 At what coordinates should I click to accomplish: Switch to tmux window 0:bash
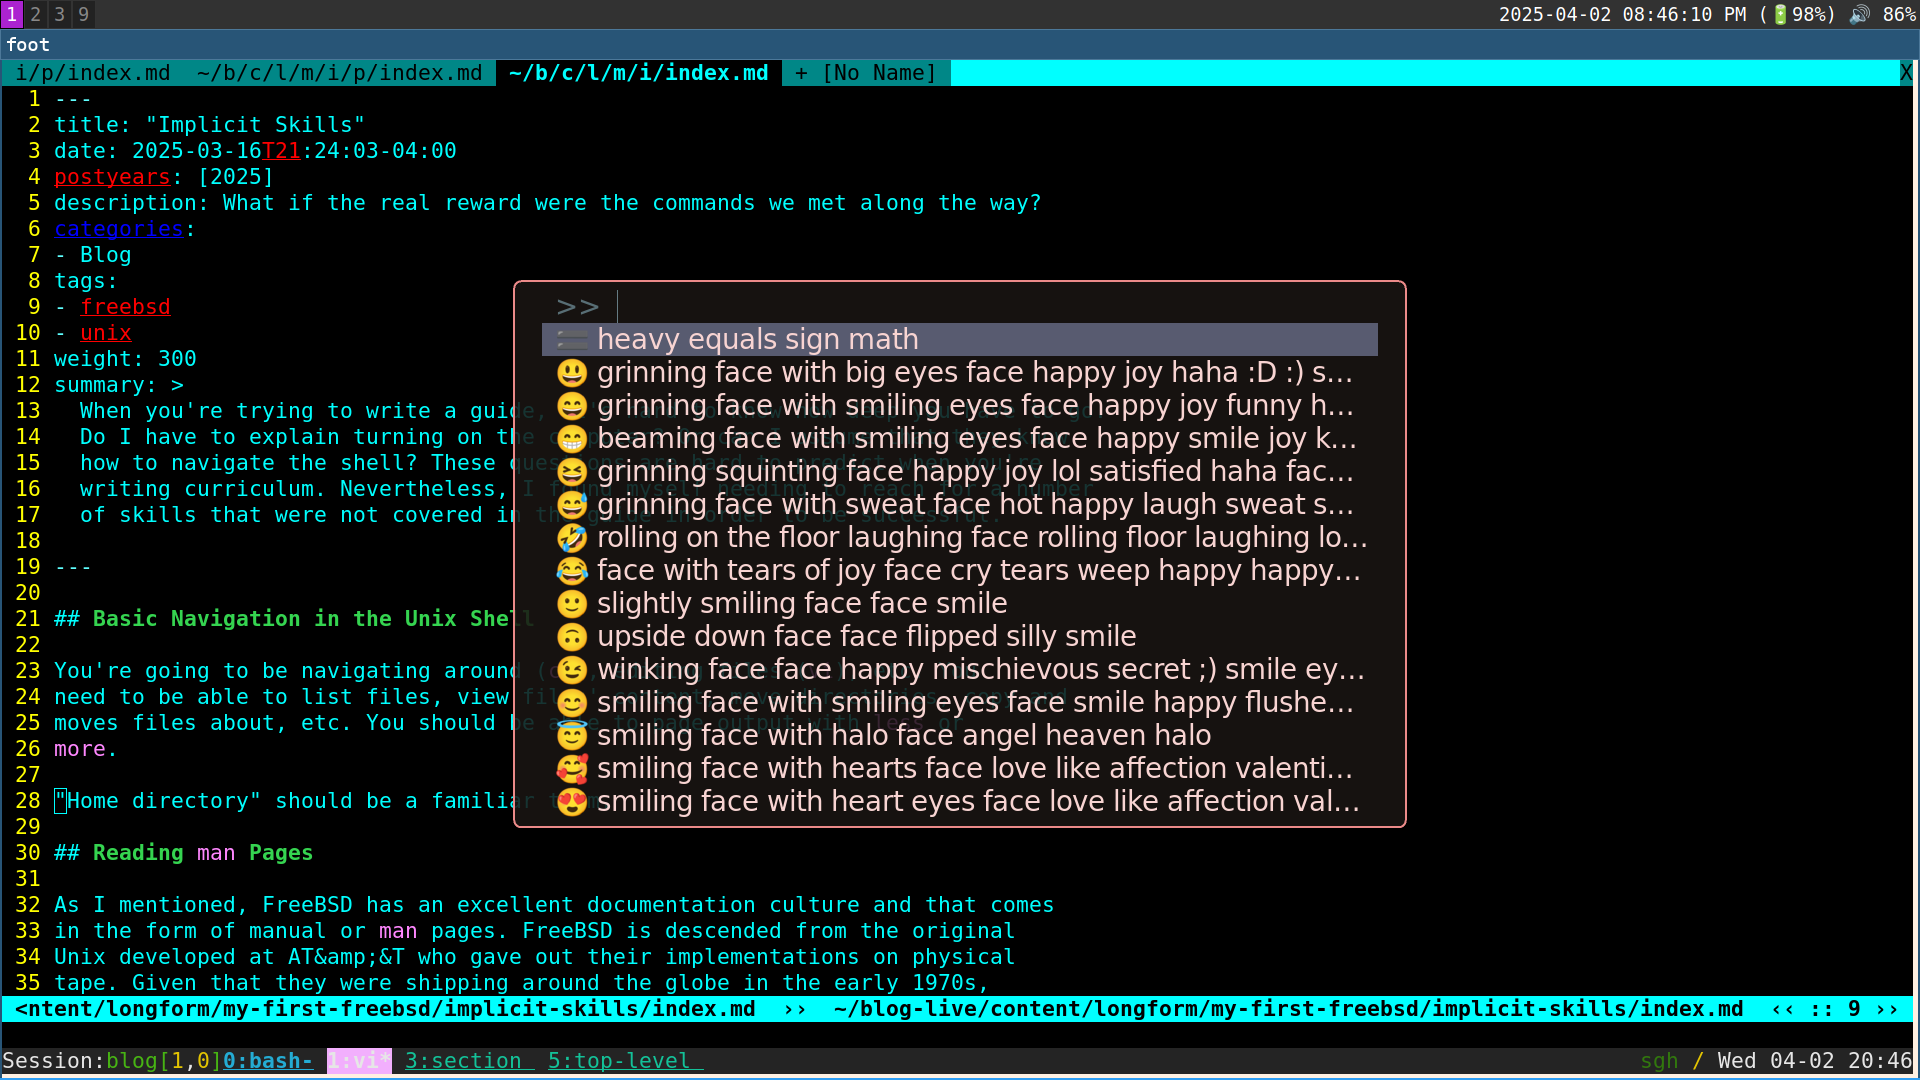[x=267, y=1061]
